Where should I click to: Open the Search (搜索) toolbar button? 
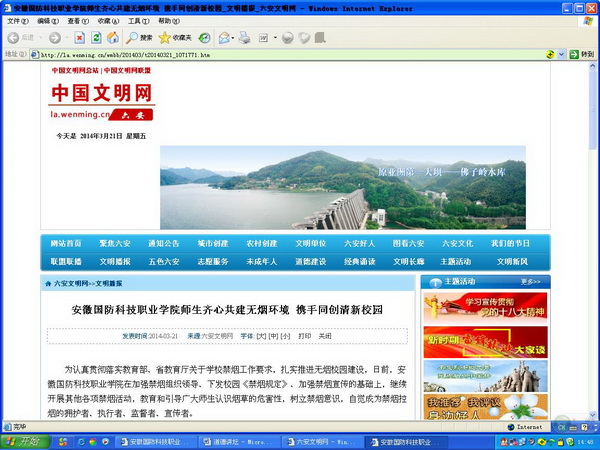(140, 38)
